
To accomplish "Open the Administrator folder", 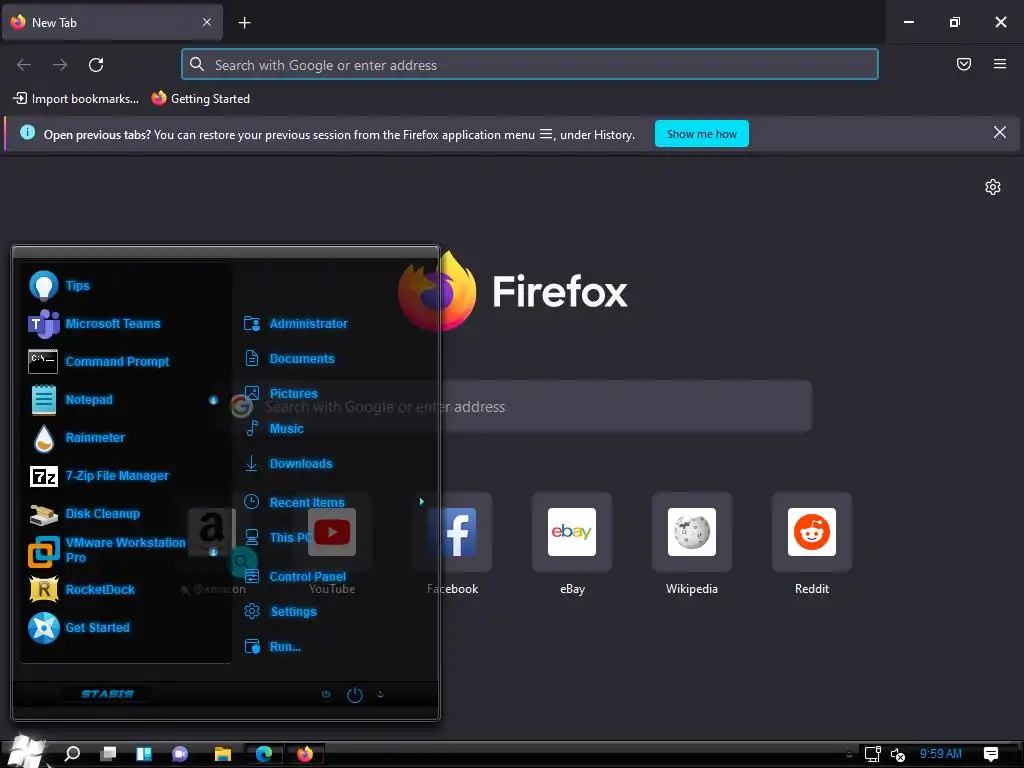I will tap(295, 324).
